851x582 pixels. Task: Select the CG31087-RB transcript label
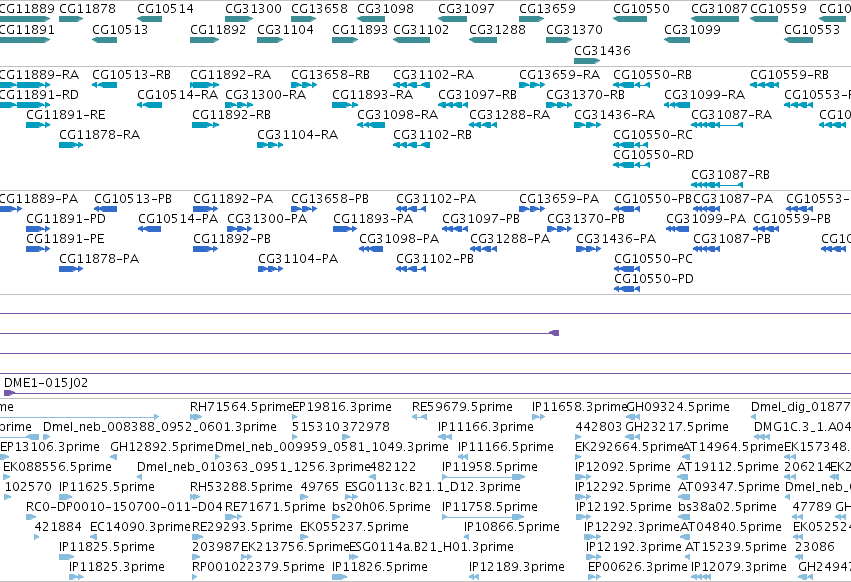(x=731, y=175)
